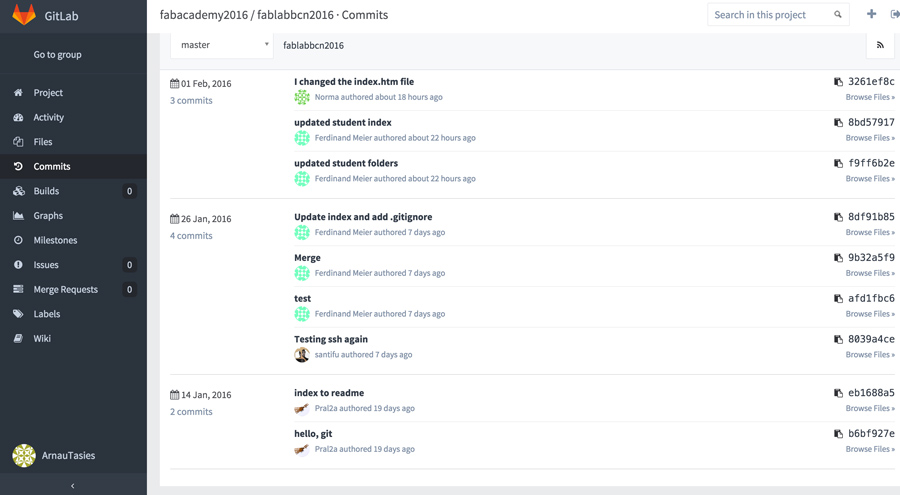
Task: Click the plus new-item icon
Action: click(x=871, y=14)
